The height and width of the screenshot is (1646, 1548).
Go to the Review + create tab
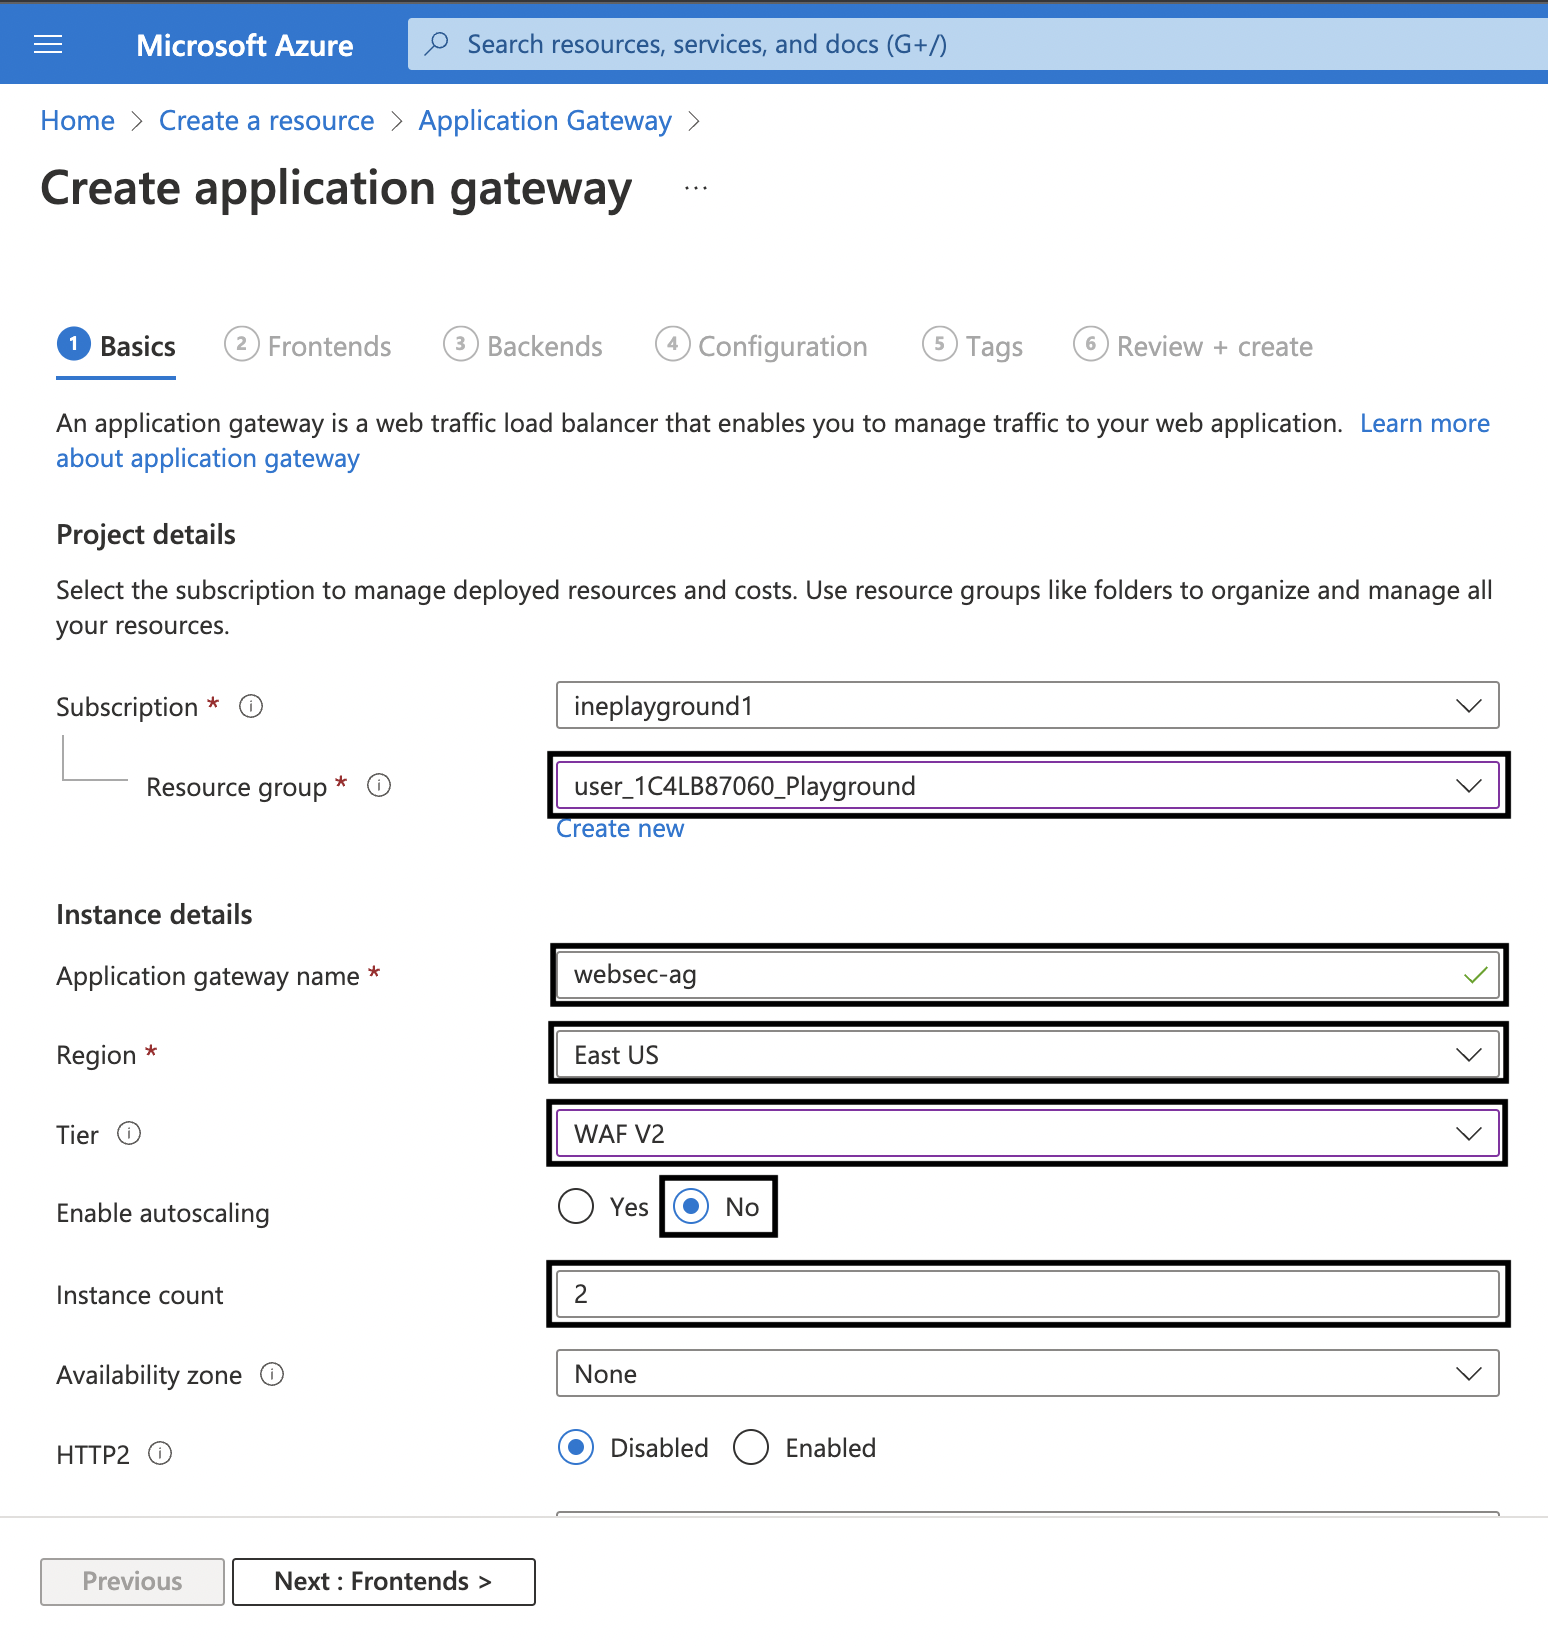pos(1194,346)
